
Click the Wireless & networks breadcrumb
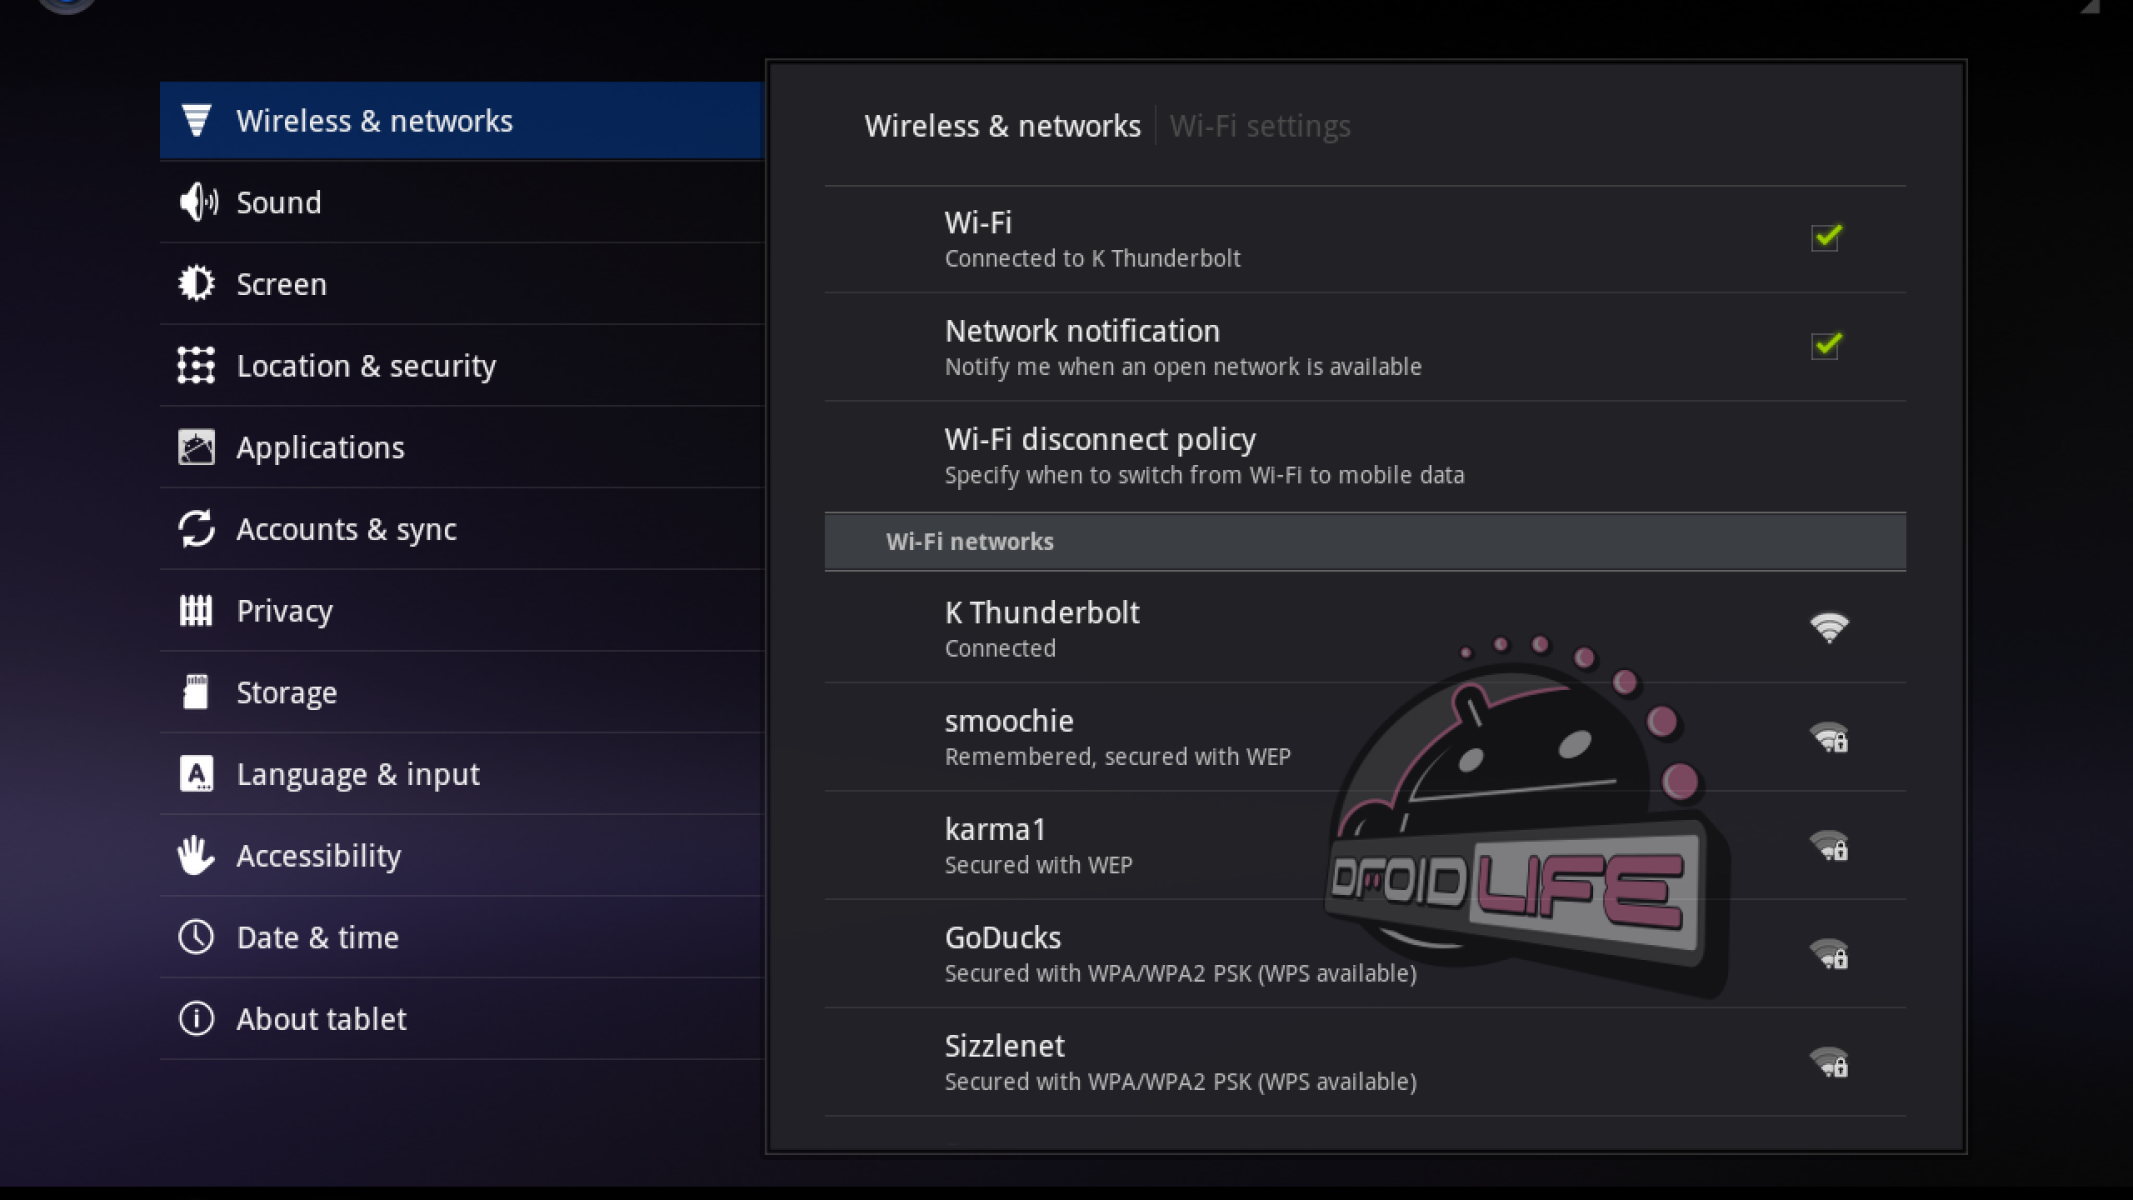[1002, 126]
